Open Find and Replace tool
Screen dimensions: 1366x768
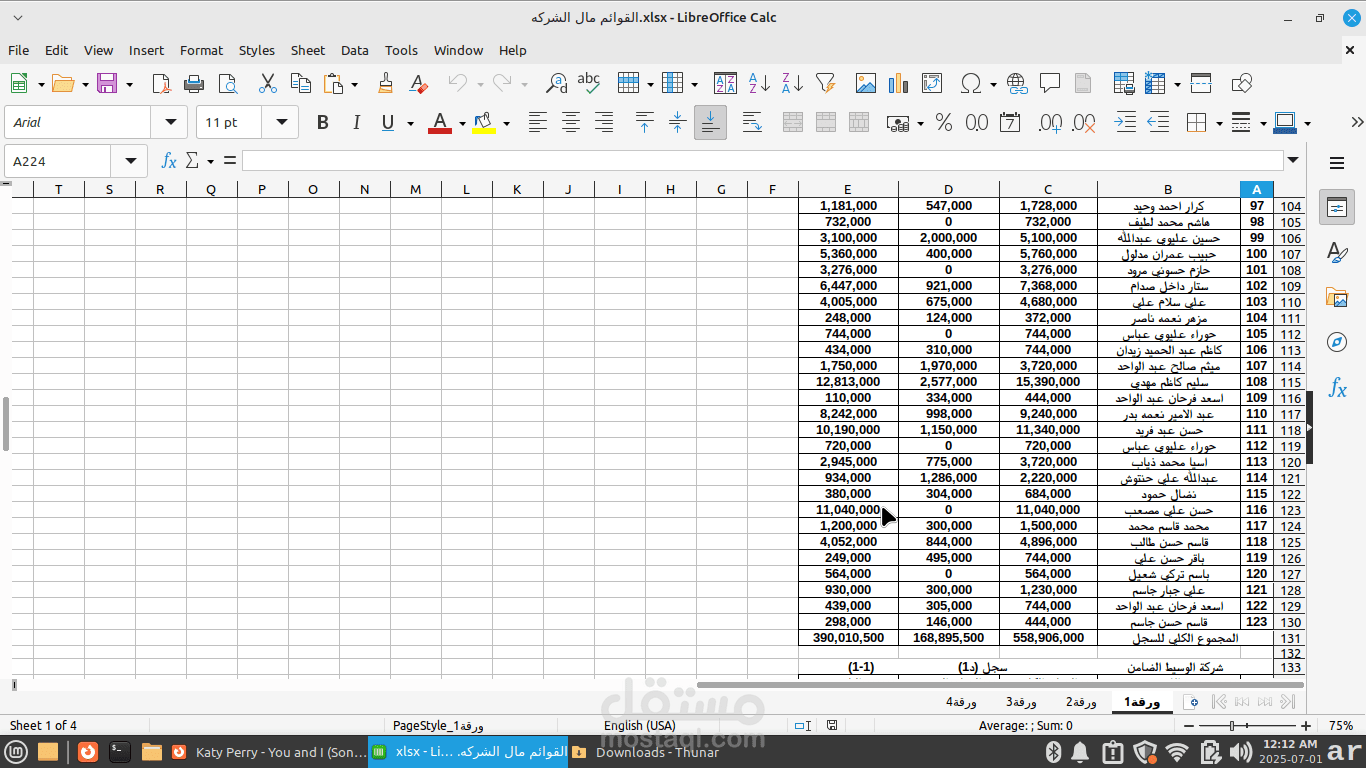click(x=556, y=83)
